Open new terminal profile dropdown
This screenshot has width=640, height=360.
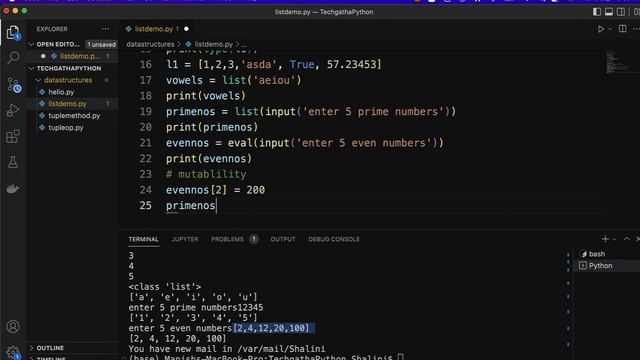[614, 240]
